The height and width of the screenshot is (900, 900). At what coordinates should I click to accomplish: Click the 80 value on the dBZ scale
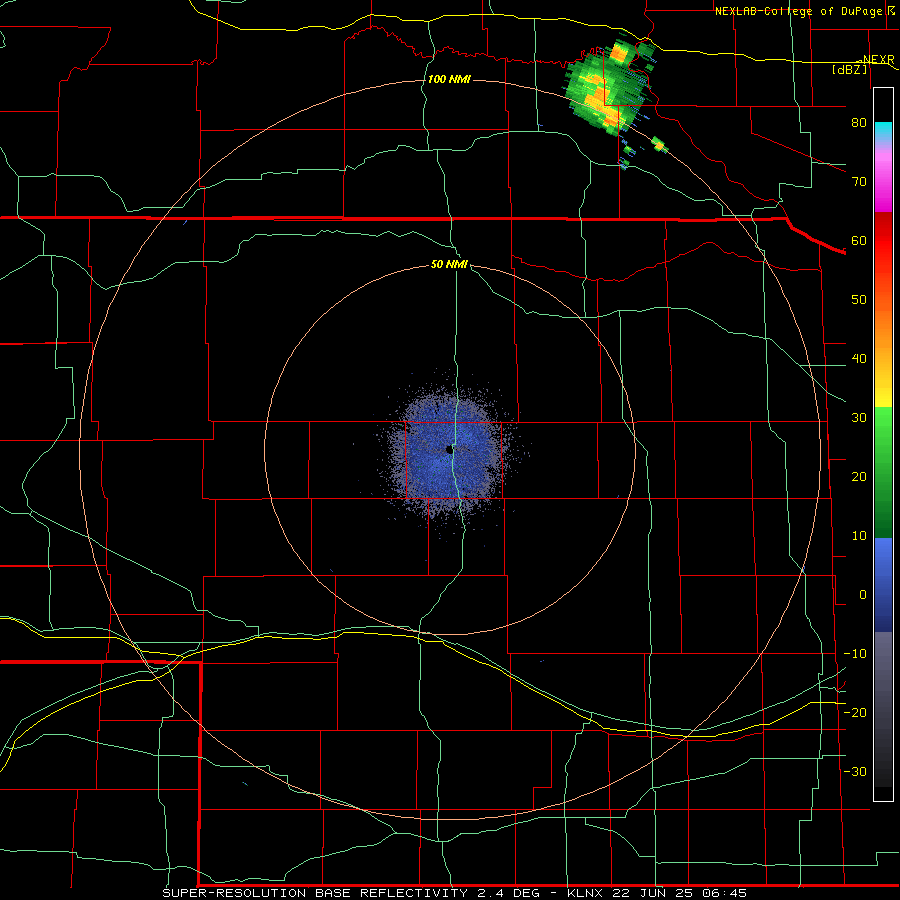click(x=859, y=123)
